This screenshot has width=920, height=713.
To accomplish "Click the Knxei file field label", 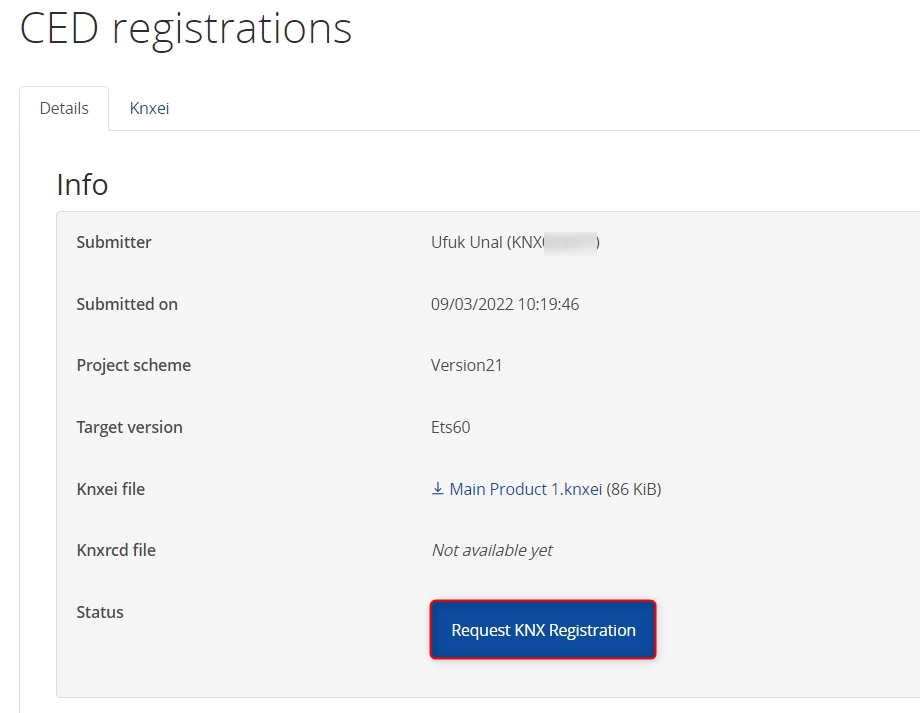I will click(110, 489).
